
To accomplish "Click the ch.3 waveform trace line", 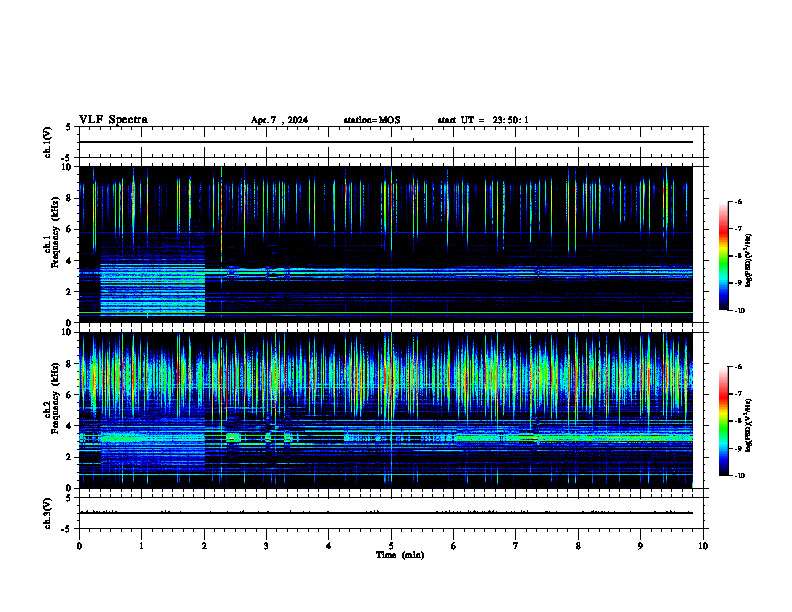I will pos(386,513).
